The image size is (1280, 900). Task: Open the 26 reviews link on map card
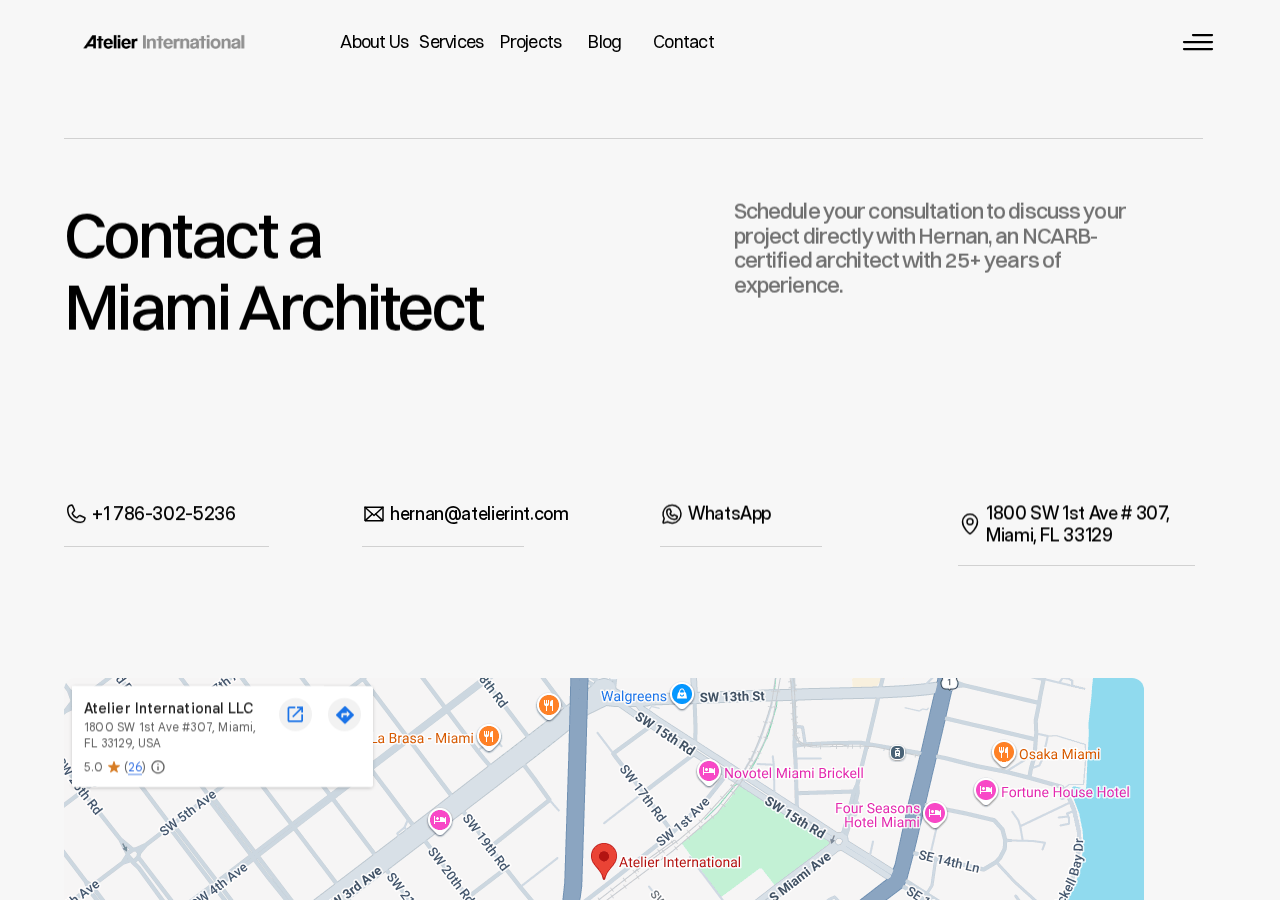click(x=135, y=767)
